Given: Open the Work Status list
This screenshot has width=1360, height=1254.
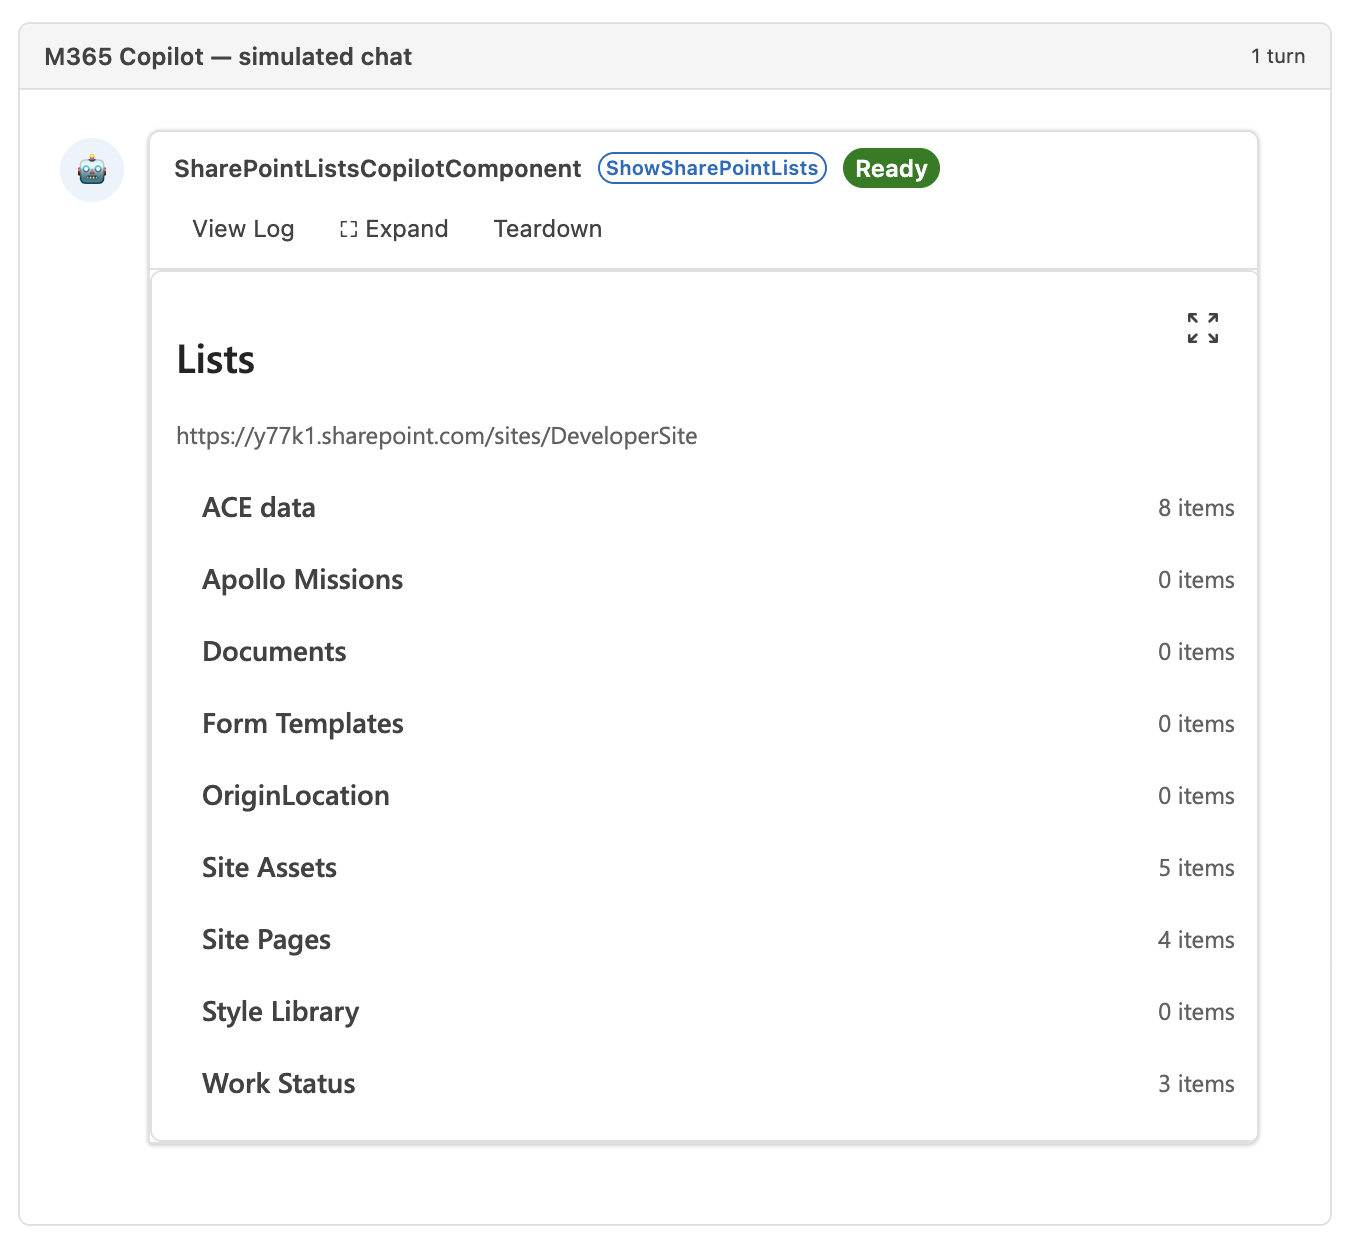Looking at the screenshot, I should [x=705, y=1084].
